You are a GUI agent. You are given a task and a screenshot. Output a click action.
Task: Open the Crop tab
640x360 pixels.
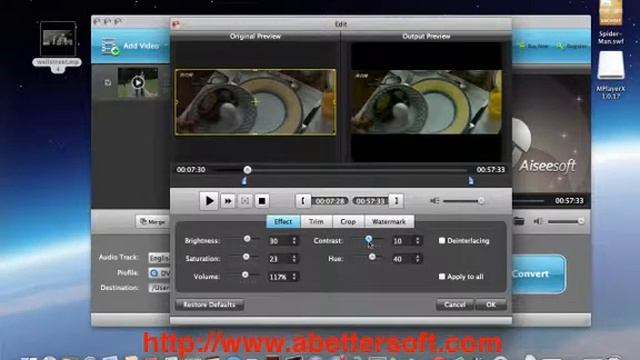[348, 222]
